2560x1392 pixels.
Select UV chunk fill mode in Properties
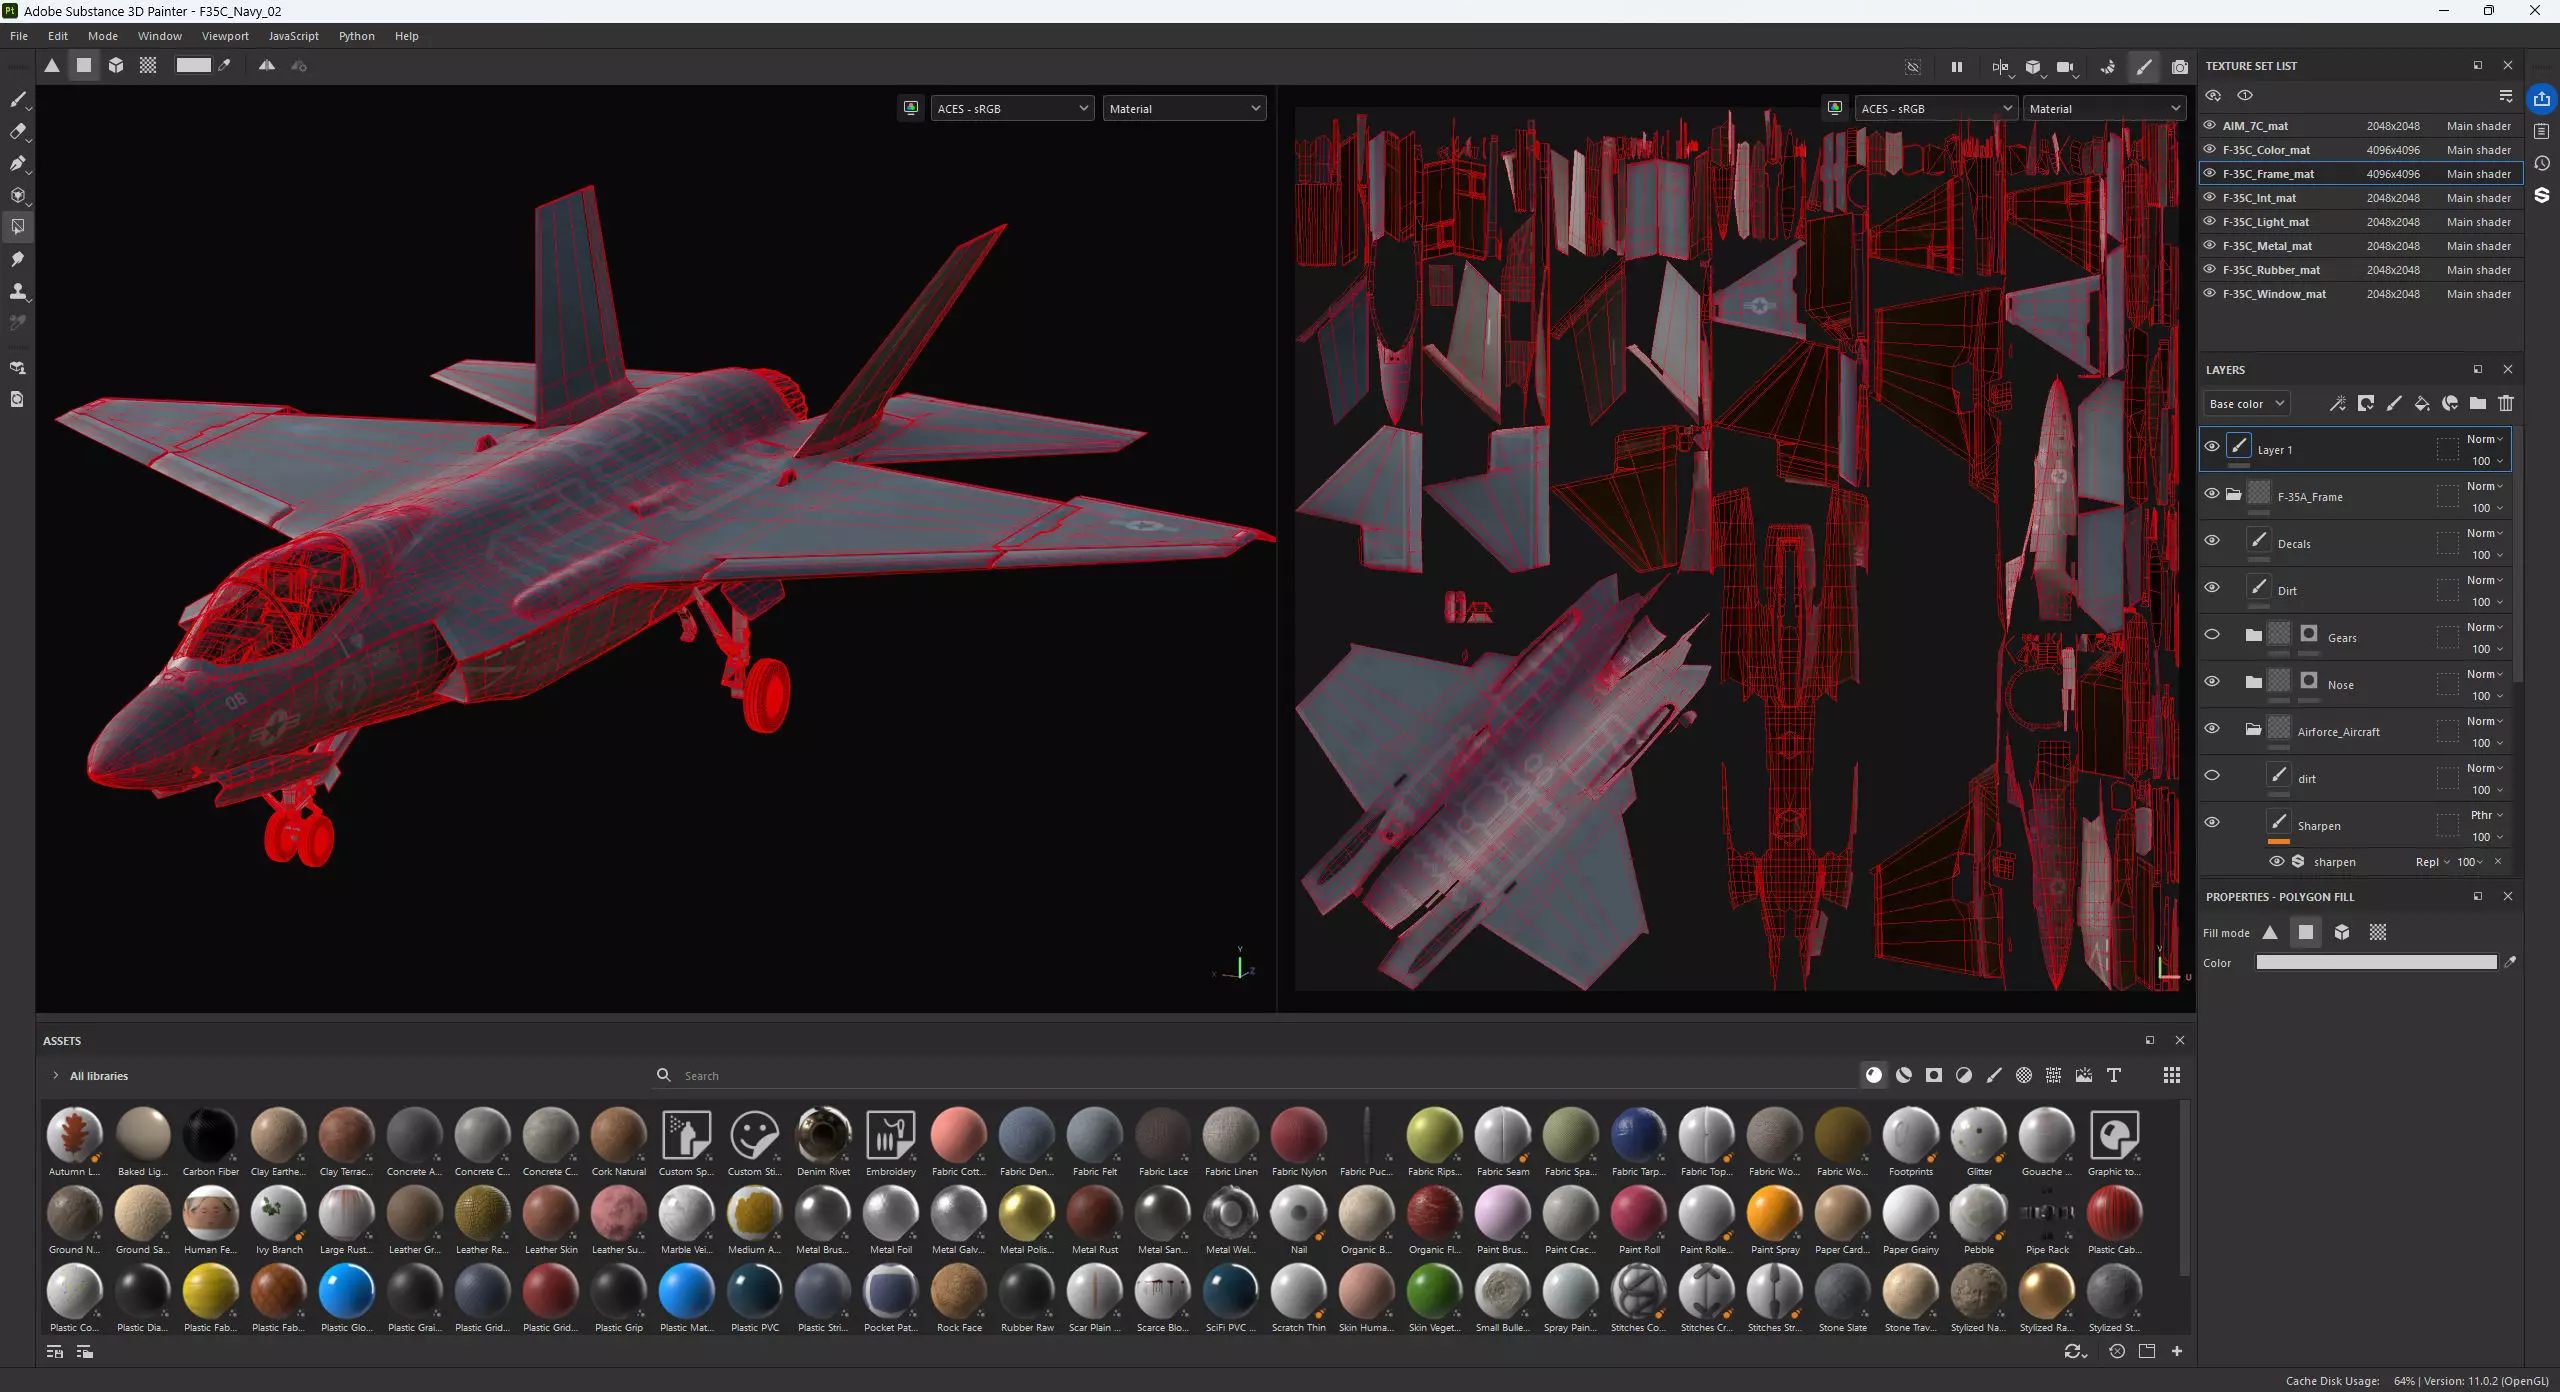[x=2377, y=933]
